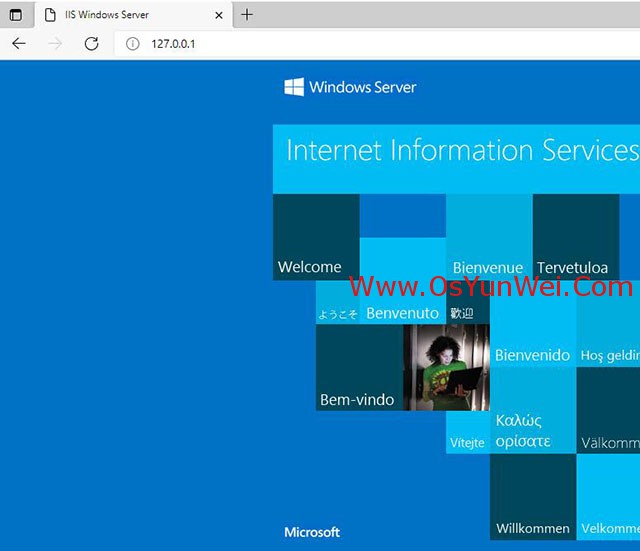Click the 127.0.0.1 address bar

point(378,44)
